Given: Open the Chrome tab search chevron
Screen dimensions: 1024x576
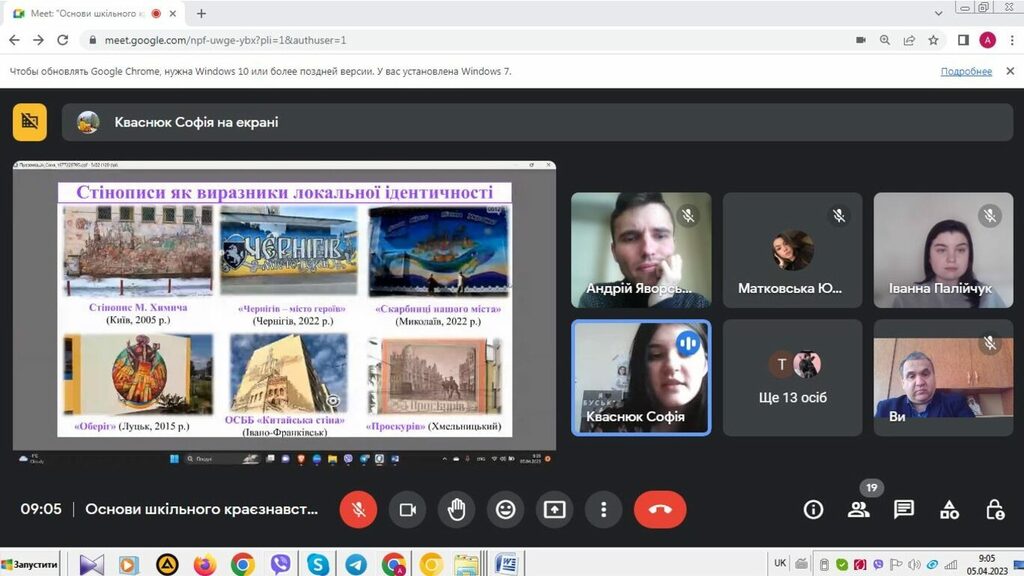Looking at the screenshot, I should click(x=938, y=13).
